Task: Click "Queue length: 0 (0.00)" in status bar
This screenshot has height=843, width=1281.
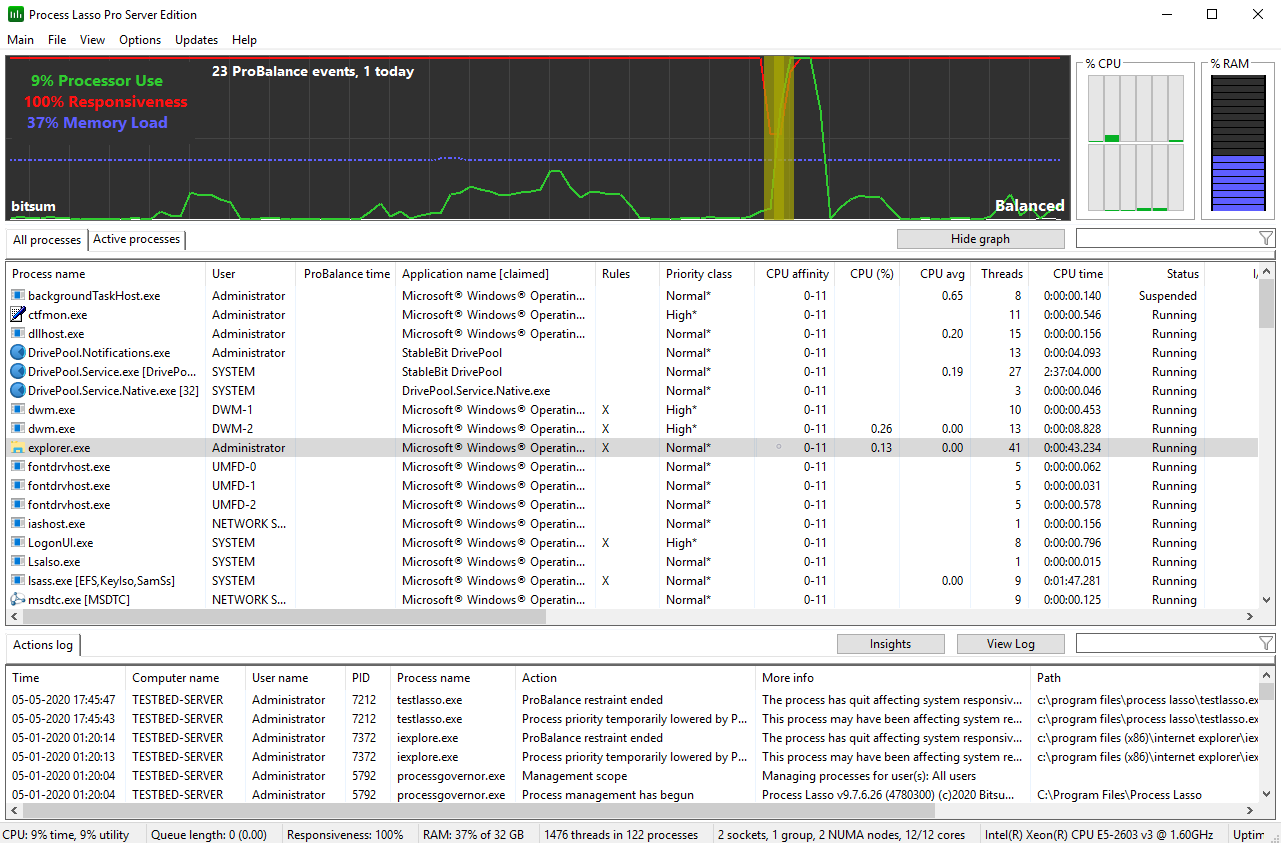Action: coord(209,835)
